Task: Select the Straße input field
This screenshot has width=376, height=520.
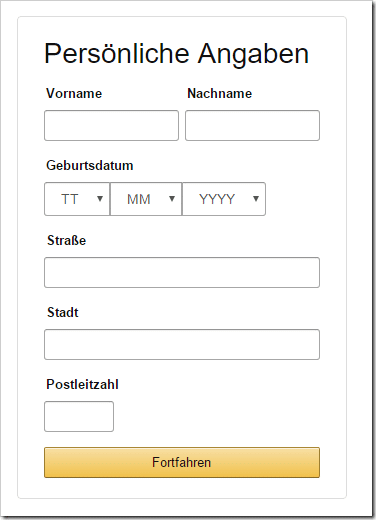Action: pyautogui.click(x=182, y=272)
